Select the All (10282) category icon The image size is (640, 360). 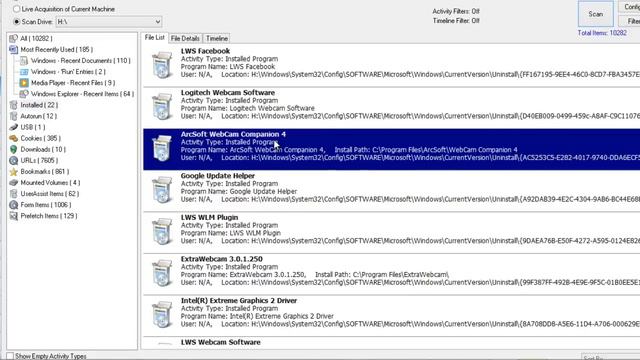(13, 38)
